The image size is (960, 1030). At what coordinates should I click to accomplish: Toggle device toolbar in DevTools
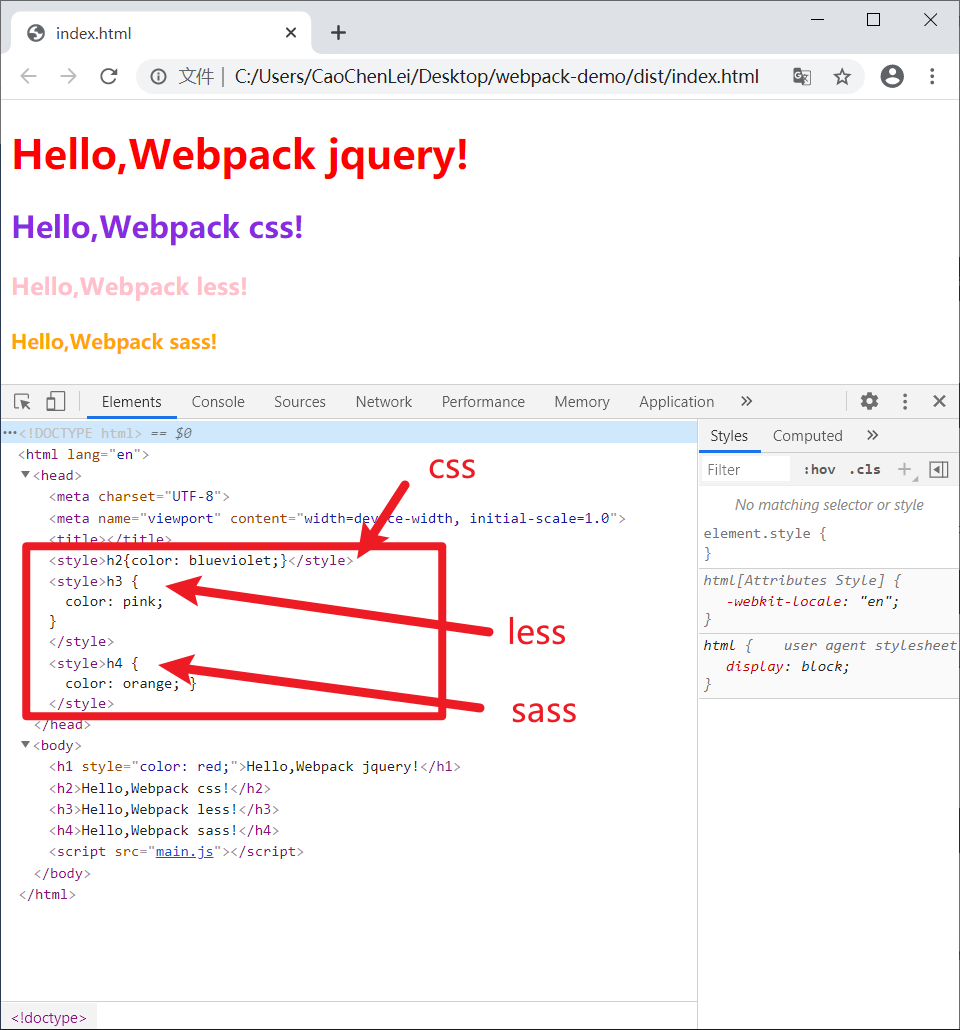pos(56,401)
